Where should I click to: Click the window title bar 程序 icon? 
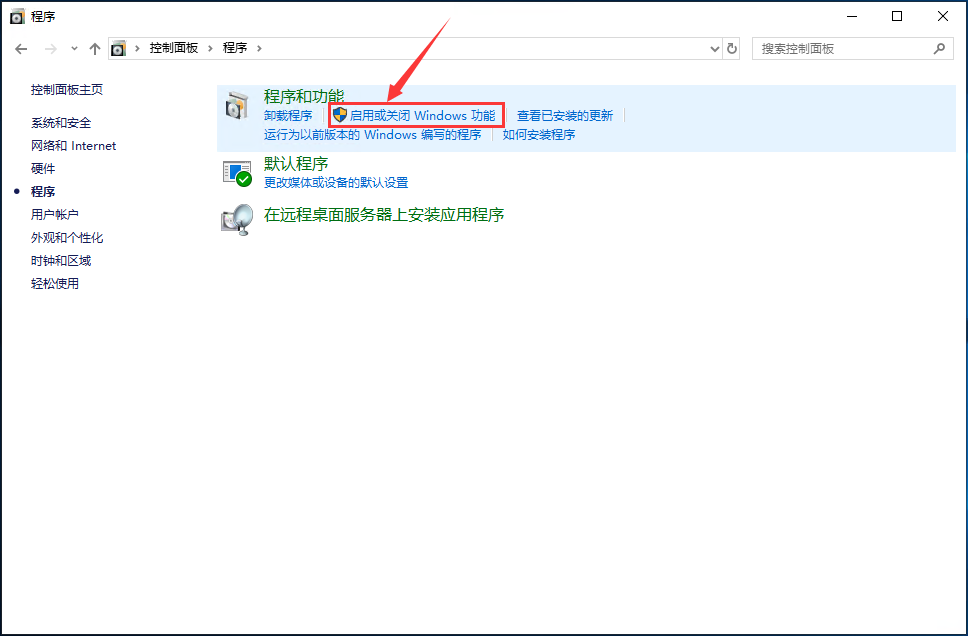pyautogui.click(x=17, y=17)
